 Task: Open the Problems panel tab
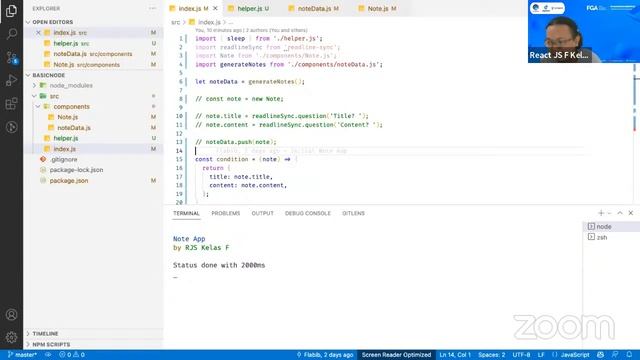coord(226,213)
